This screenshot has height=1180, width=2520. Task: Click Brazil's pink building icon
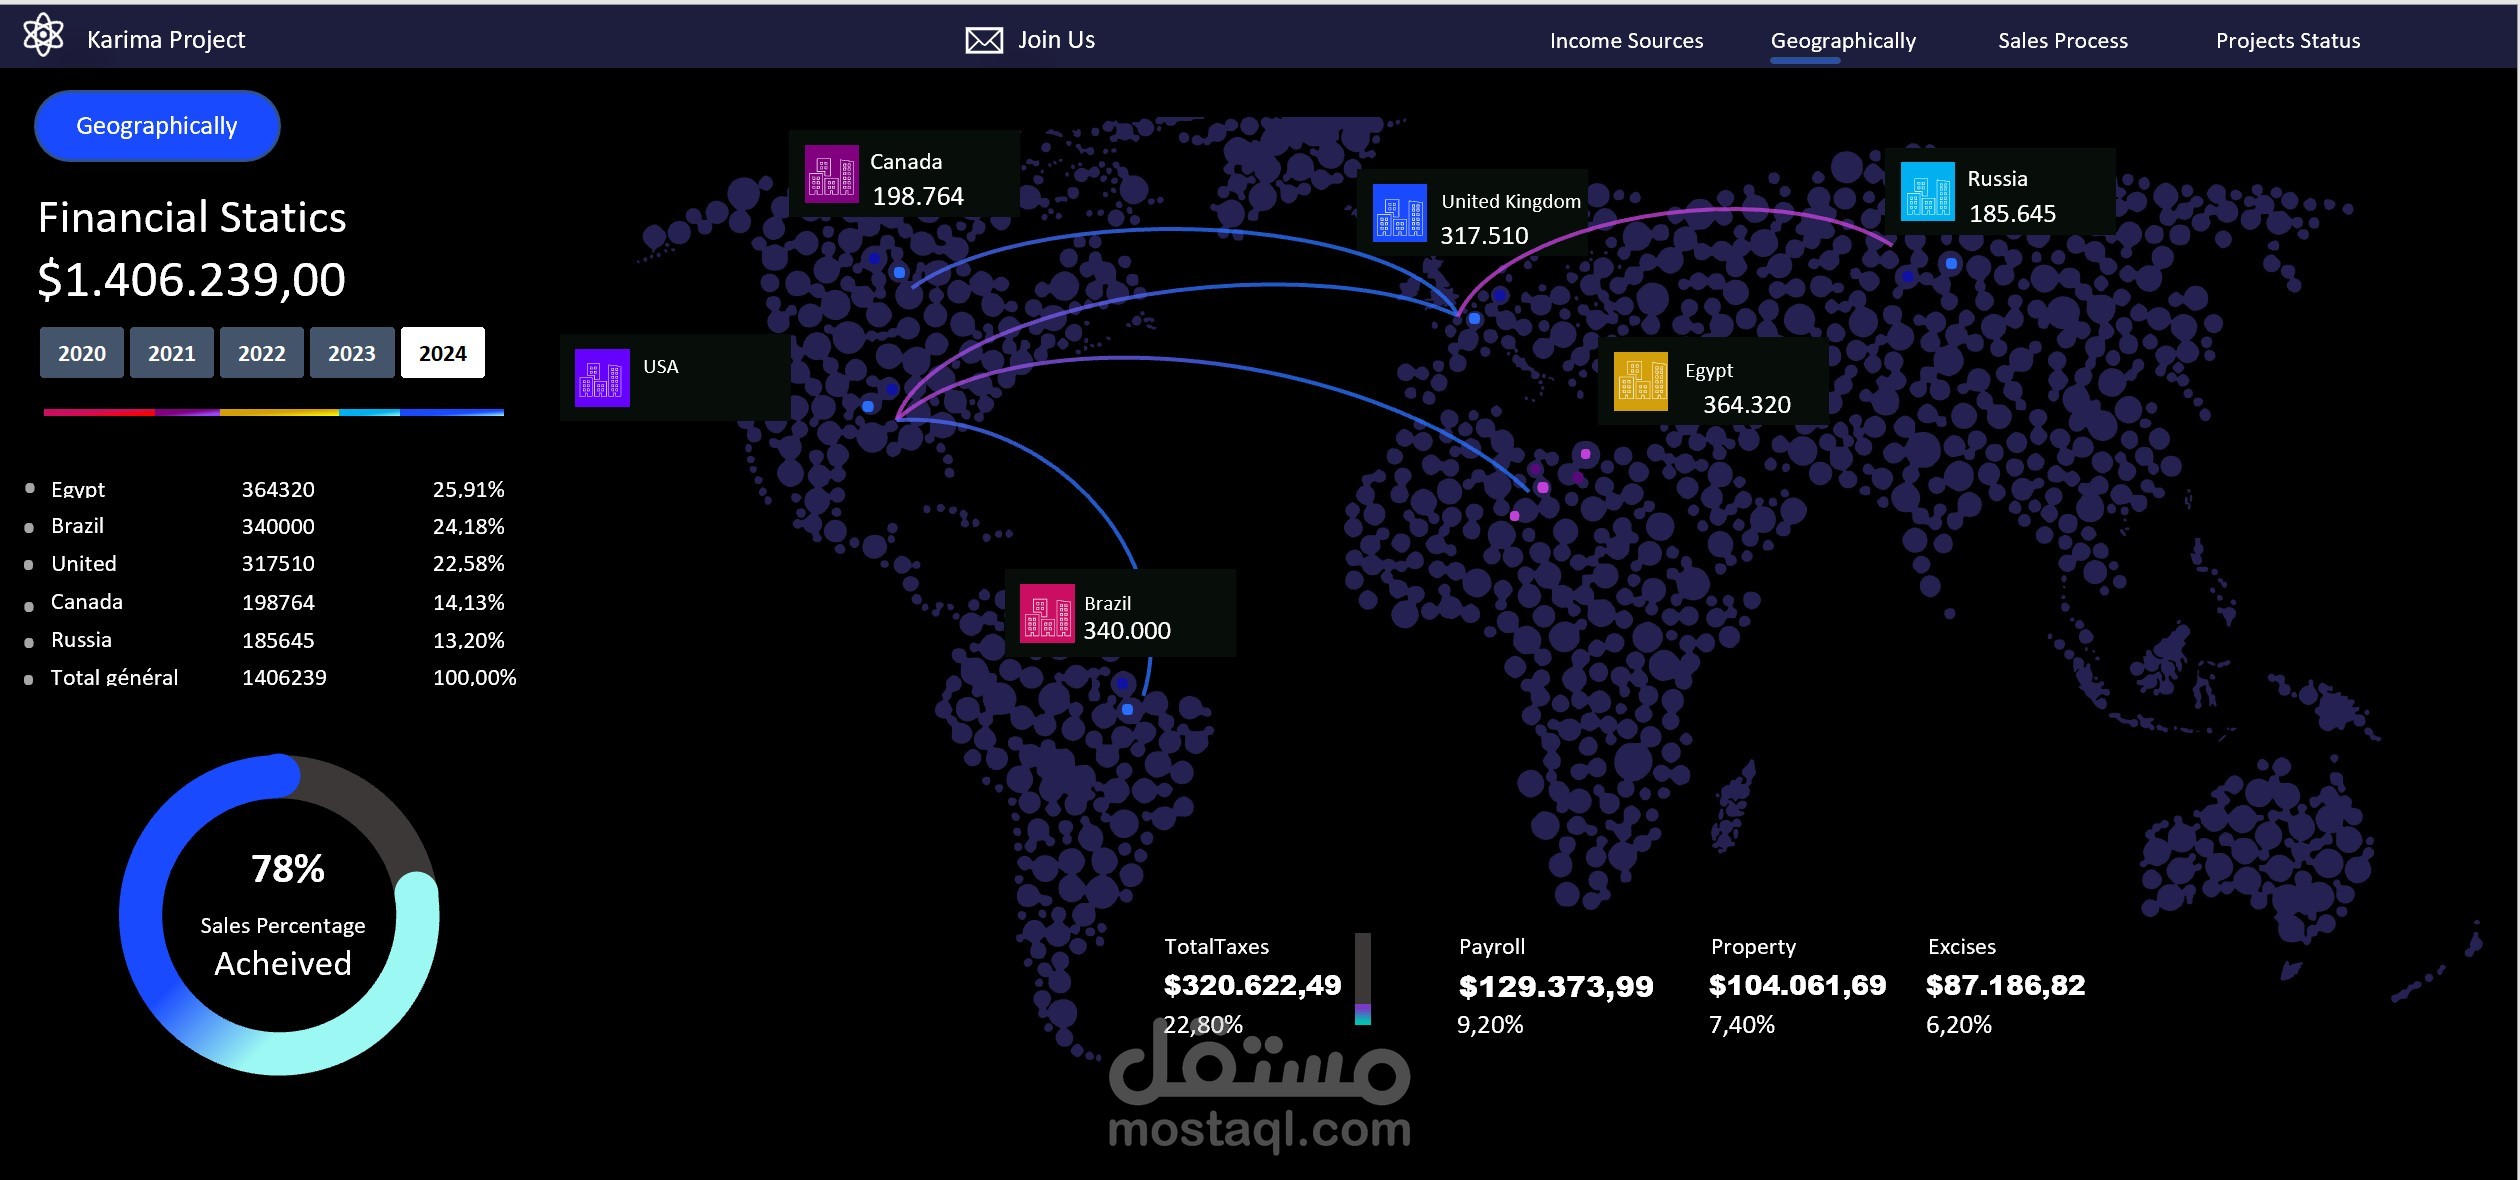pyautogui.click(x=1047, y=613)
